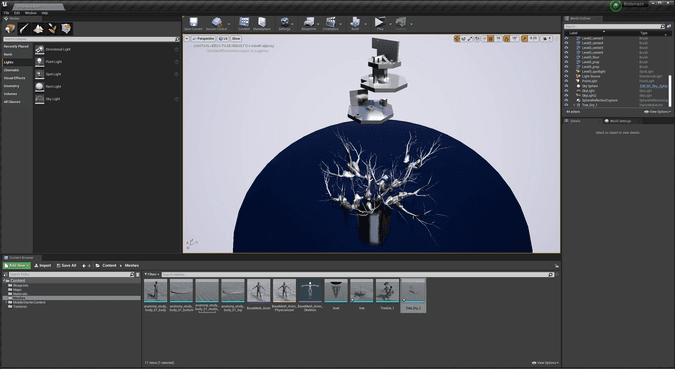The height and width of the screenshot is (369, 675).
Task: Click the Source Control toolbar icon
Action: pyautogui.click(x=216, y=24)
